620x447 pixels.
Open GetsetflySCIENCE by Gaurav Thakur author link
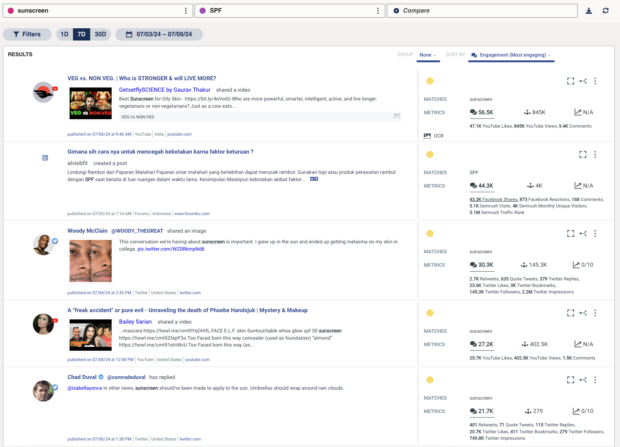[x=164, y=90]
